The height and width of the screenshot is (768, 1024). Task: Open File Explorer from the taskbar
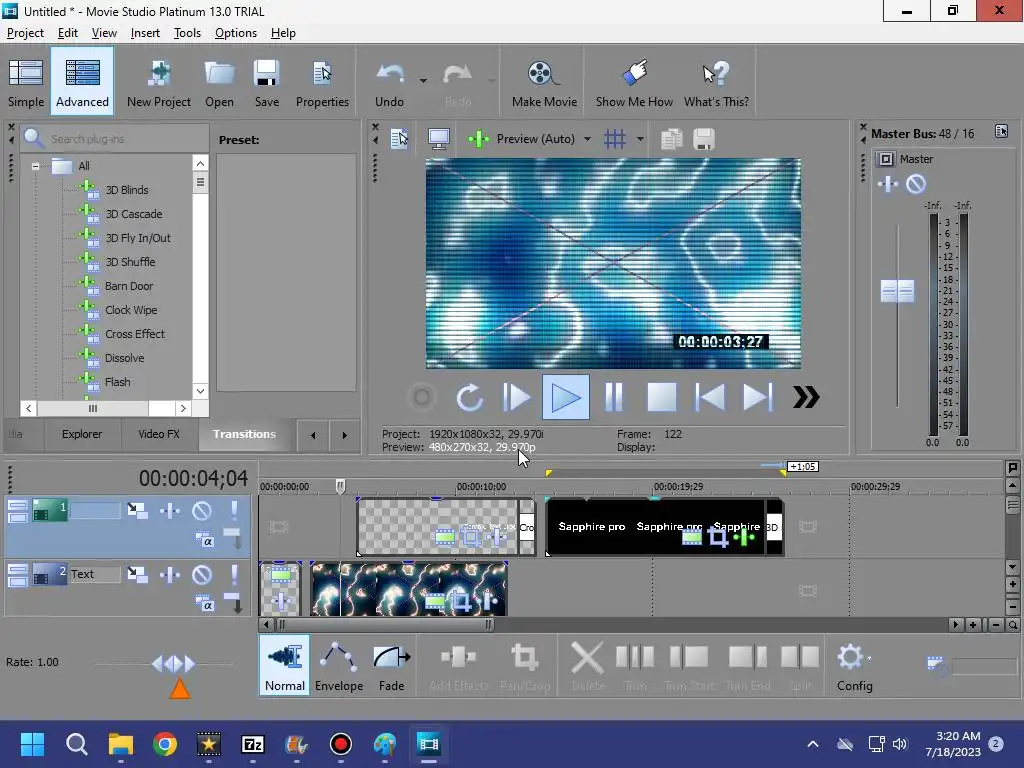point(121,744)
